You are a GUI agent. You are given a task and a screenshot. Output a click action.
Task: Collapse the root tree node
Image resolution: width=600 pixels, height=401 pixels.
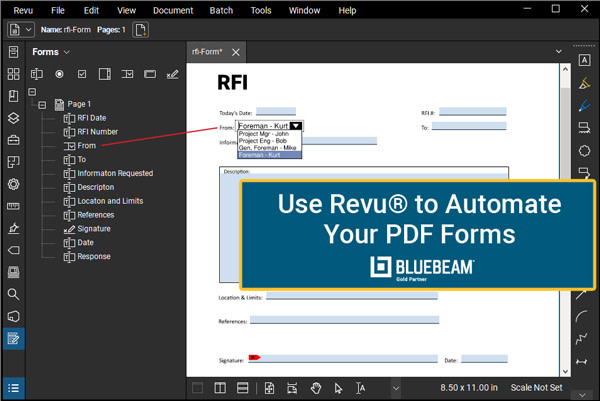pyautogui.click(x=32, y=92)
